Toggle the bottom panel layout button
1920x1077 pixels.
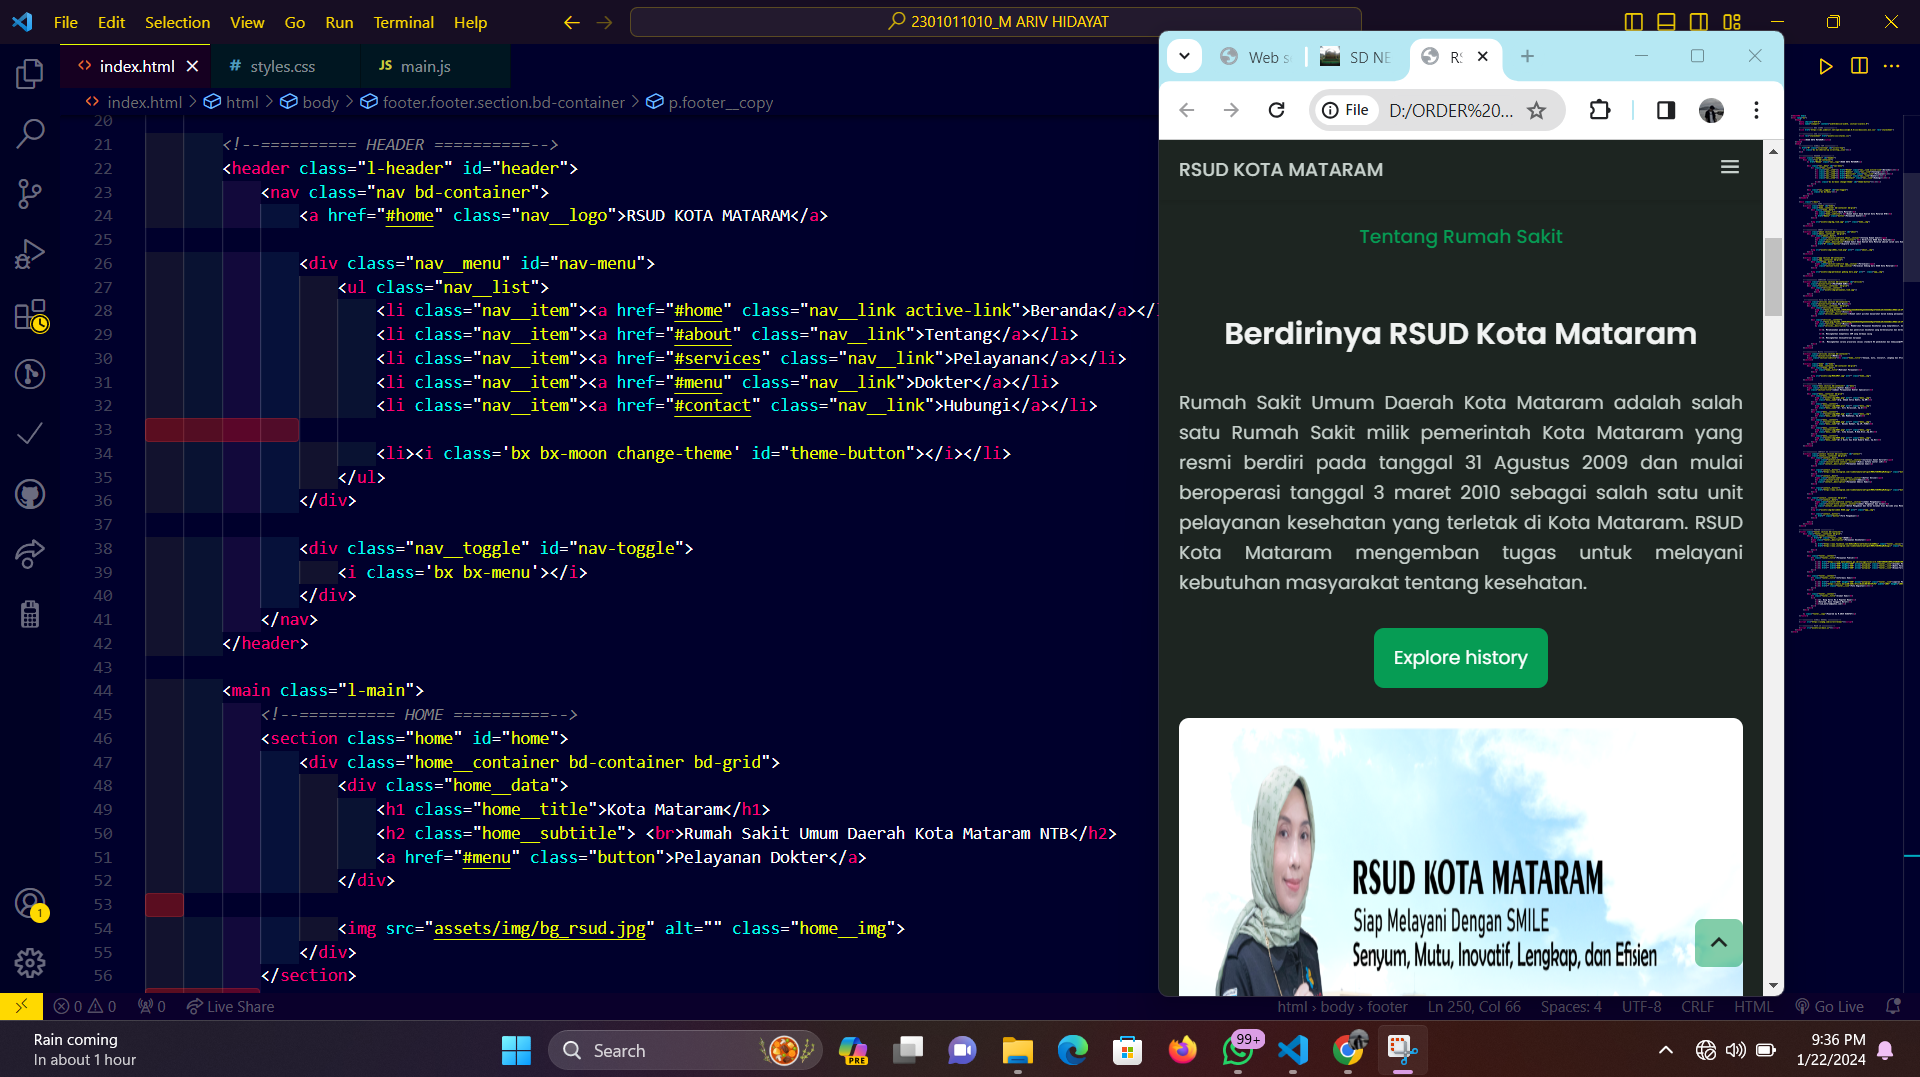tap(1666, 22)
